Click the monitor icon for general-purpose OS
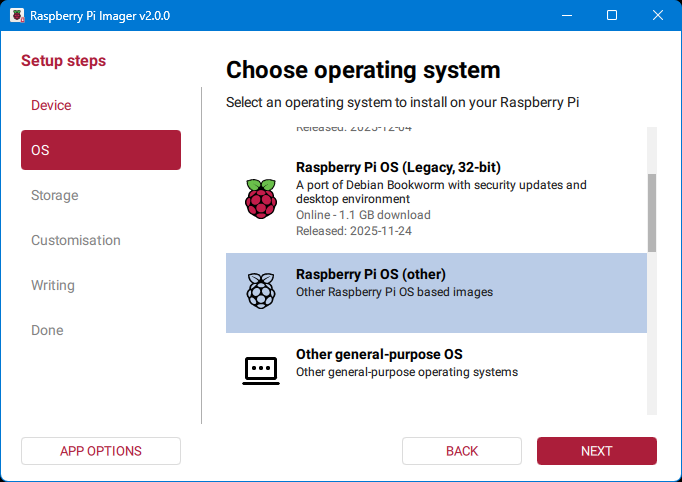 click(260, 369)
